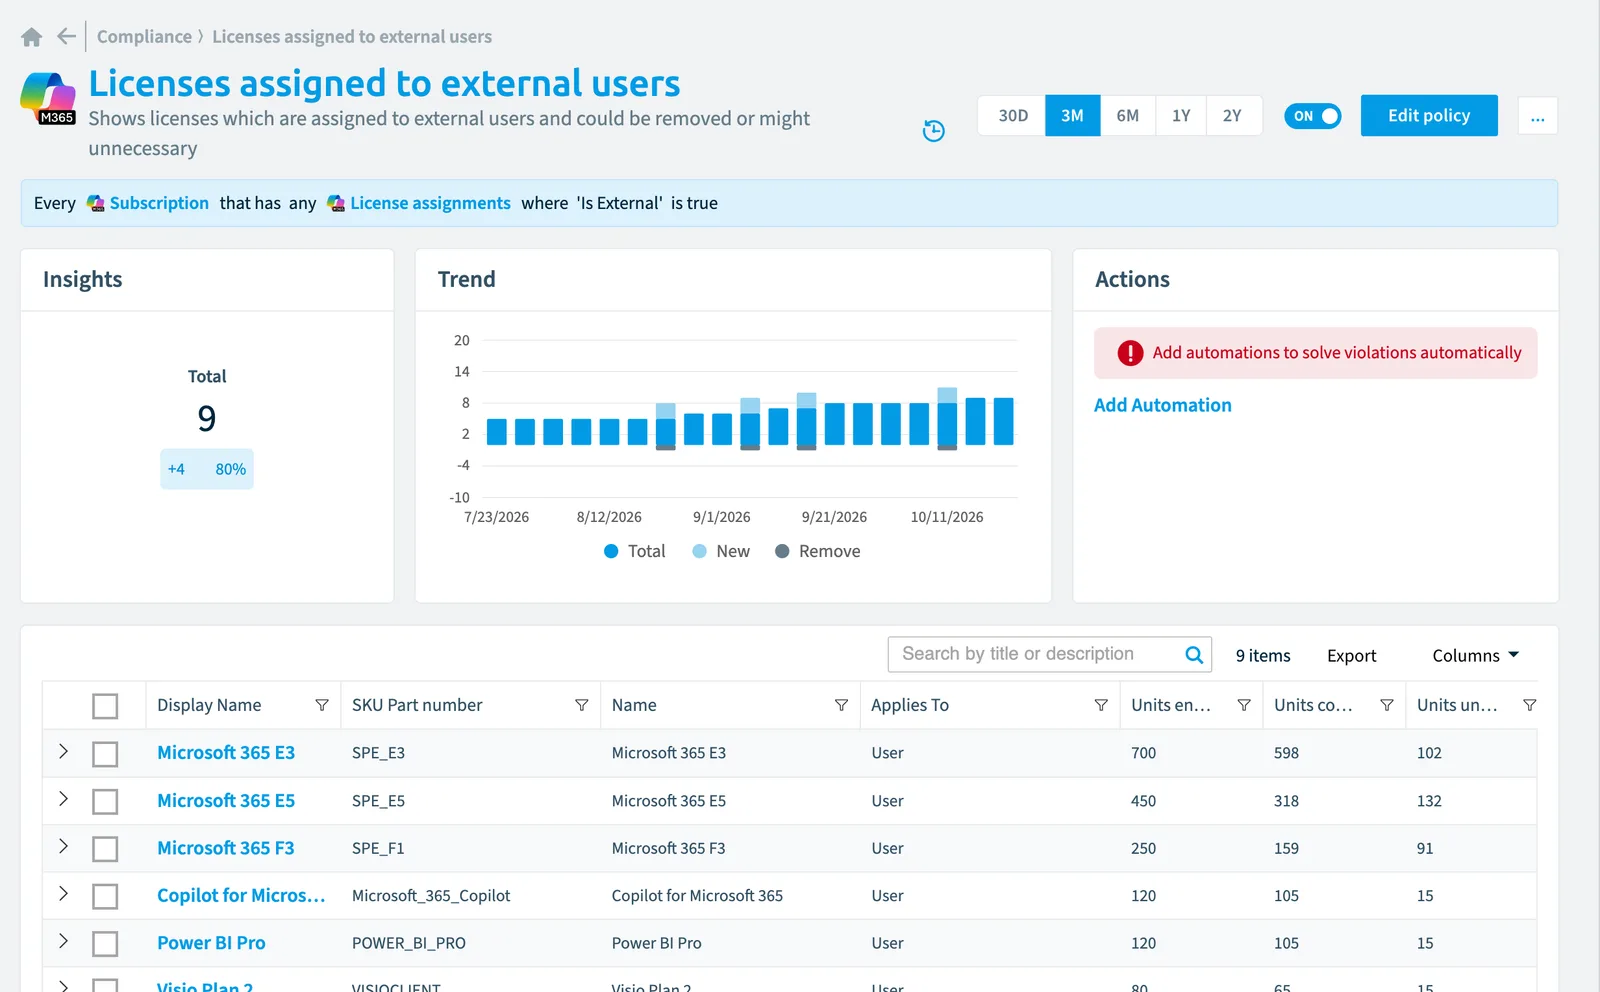Check the Power BI Pro row checkbox

(105, 944)
